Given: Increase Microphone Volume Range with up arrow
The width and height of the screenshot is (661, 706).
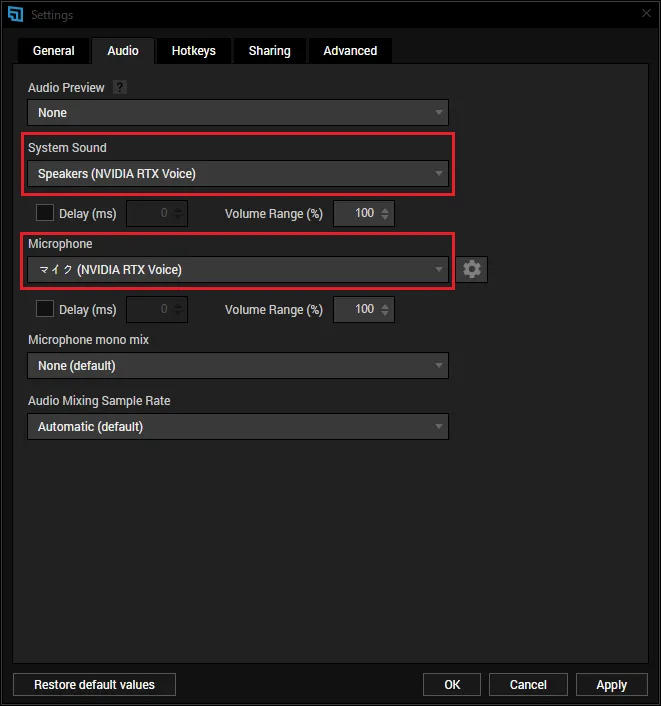Looking at the screenshot, I should (x=385, y=306).
